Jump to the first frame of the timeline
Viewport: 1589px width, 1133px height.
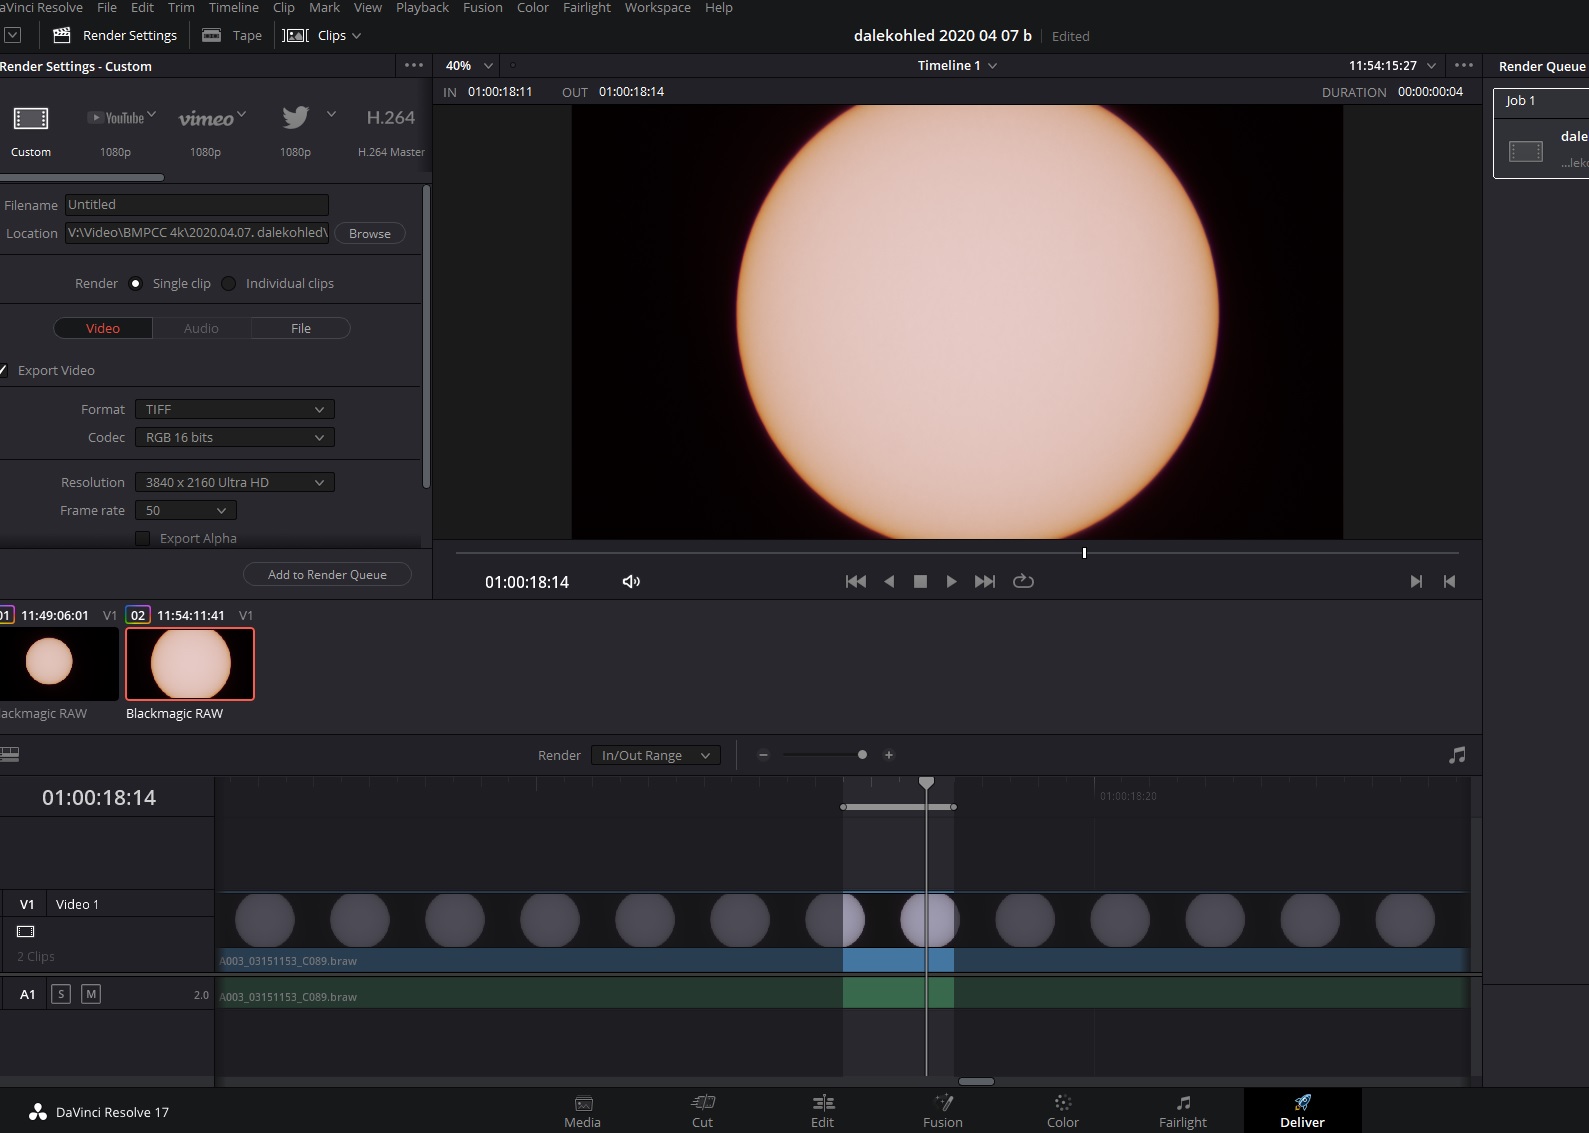point(855,581)
